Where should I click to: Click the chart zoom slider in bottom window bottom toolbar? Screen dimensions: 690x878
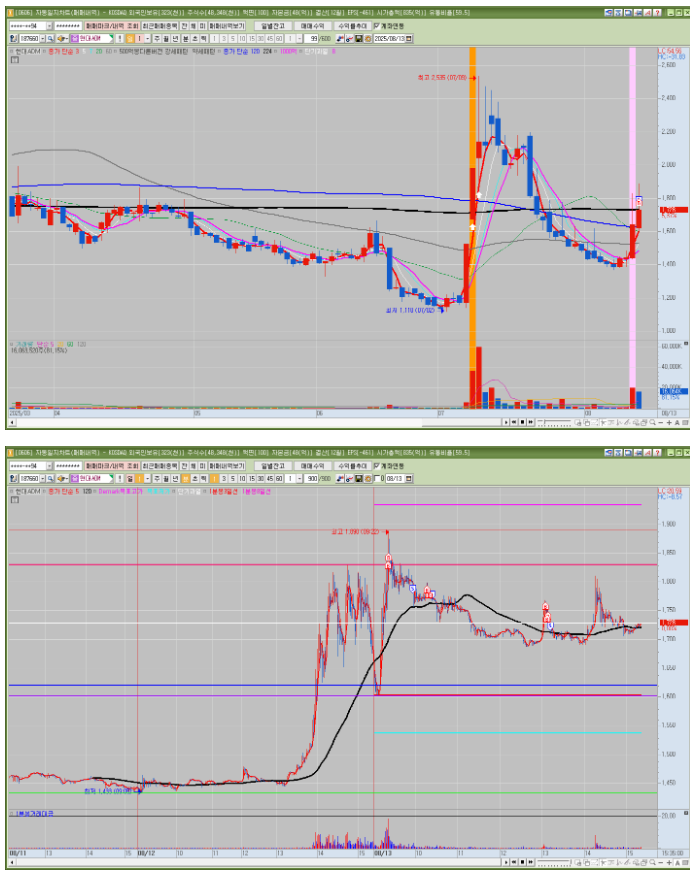click(554, 862)
